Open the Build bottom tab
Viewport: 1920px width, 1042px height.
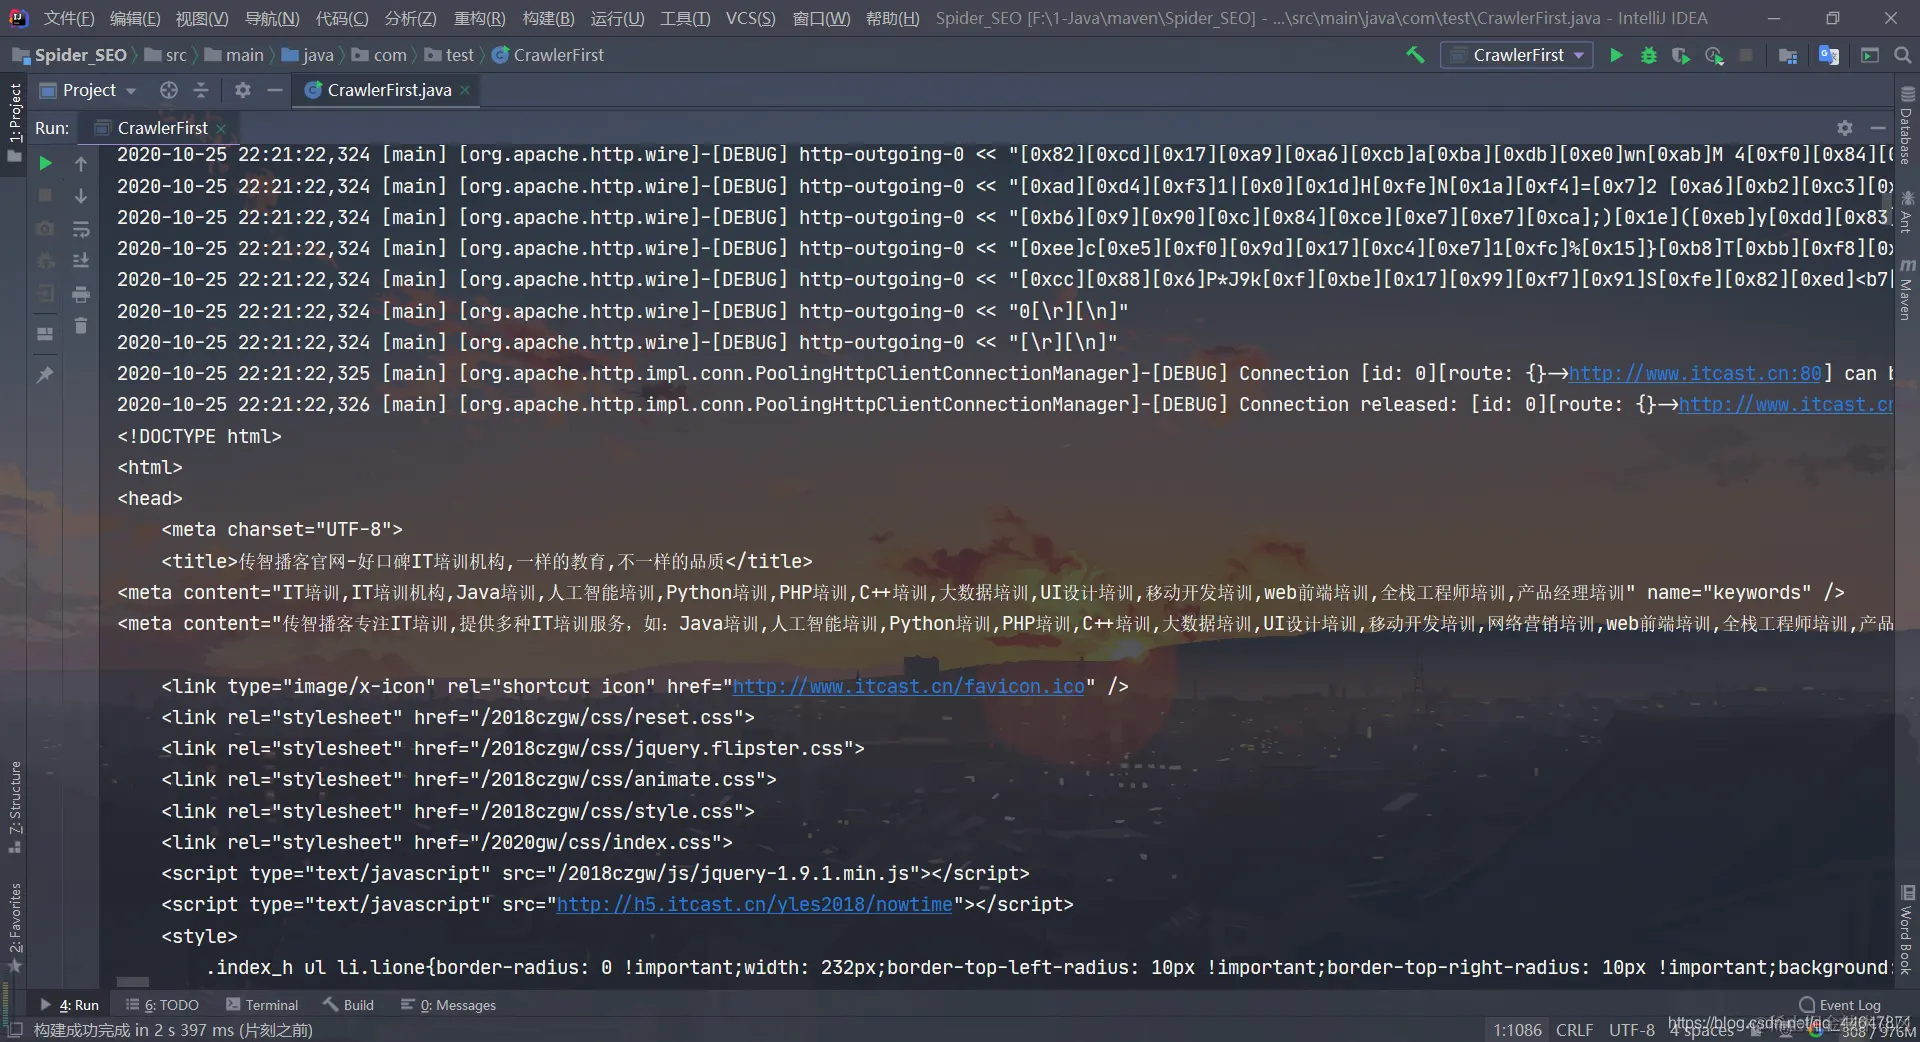348,1005
